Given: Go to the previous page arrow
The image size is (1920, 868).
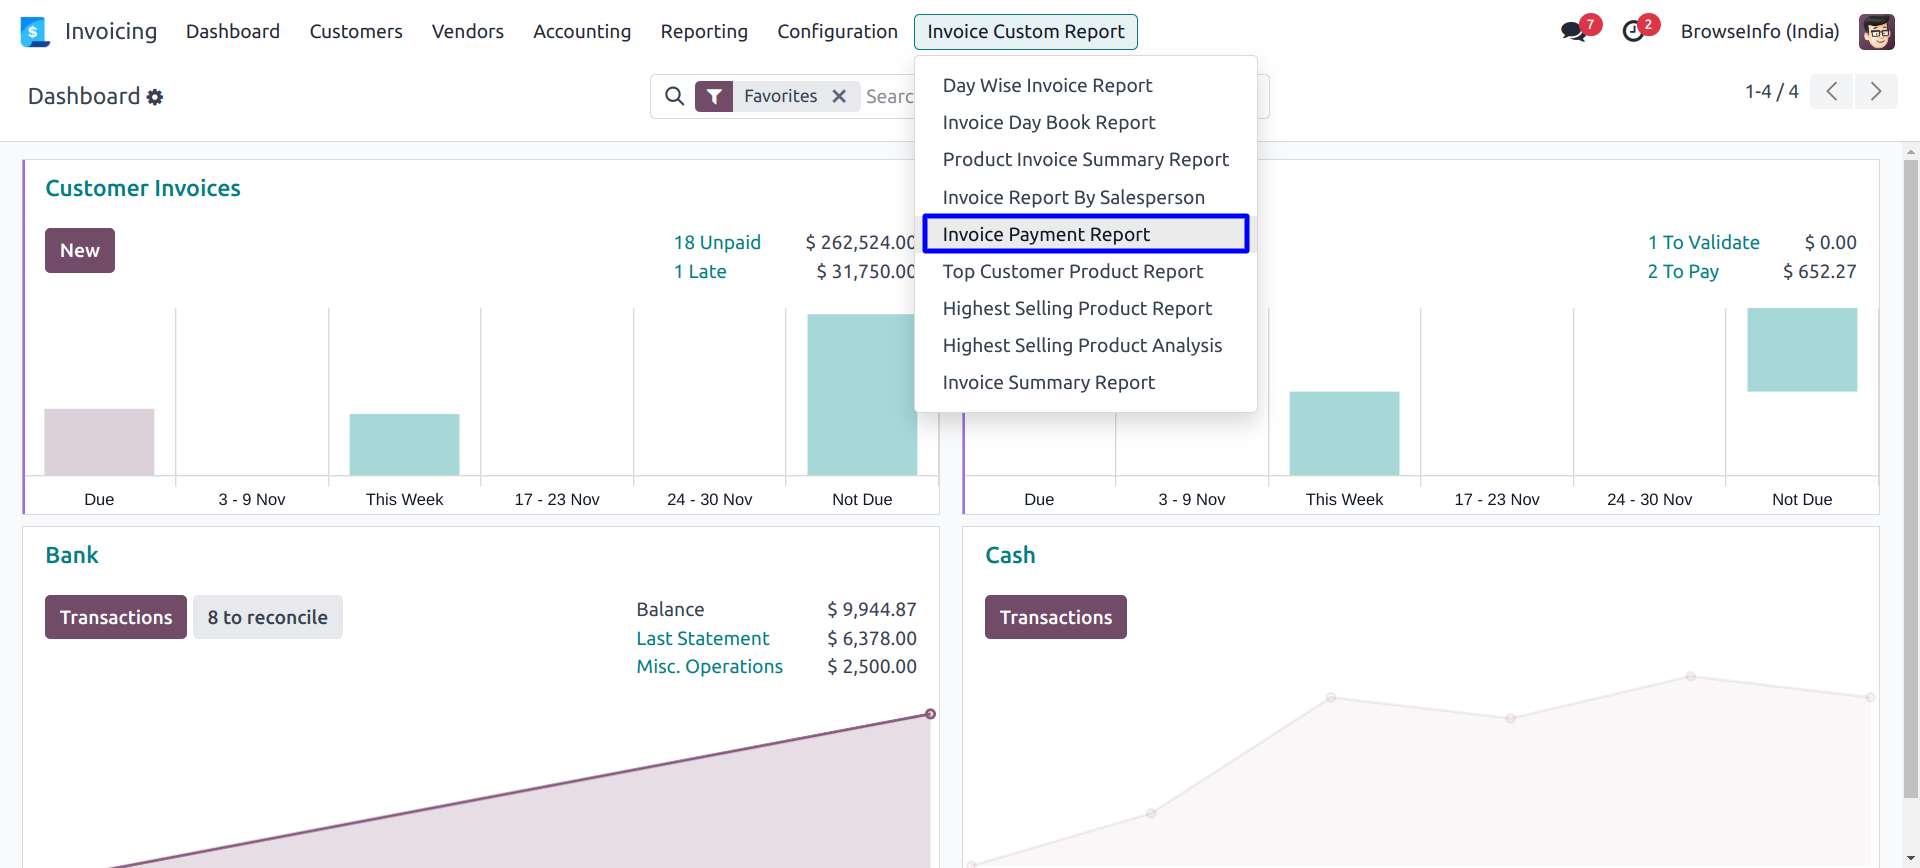Looking at the screenshot, I should [x=1831, y=92].
